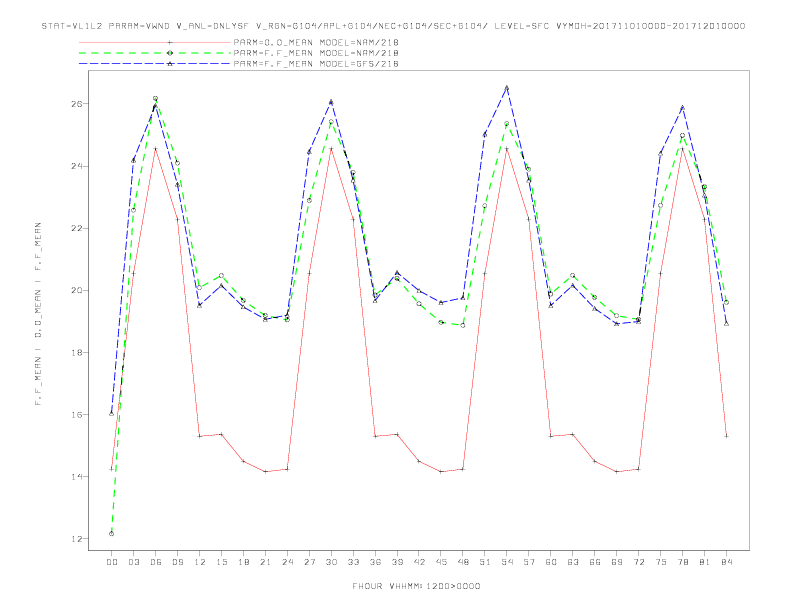This screenshot has width=792, height=612.
Task: Click x-axis forecast hour label 60
Action: click(551, 562)
